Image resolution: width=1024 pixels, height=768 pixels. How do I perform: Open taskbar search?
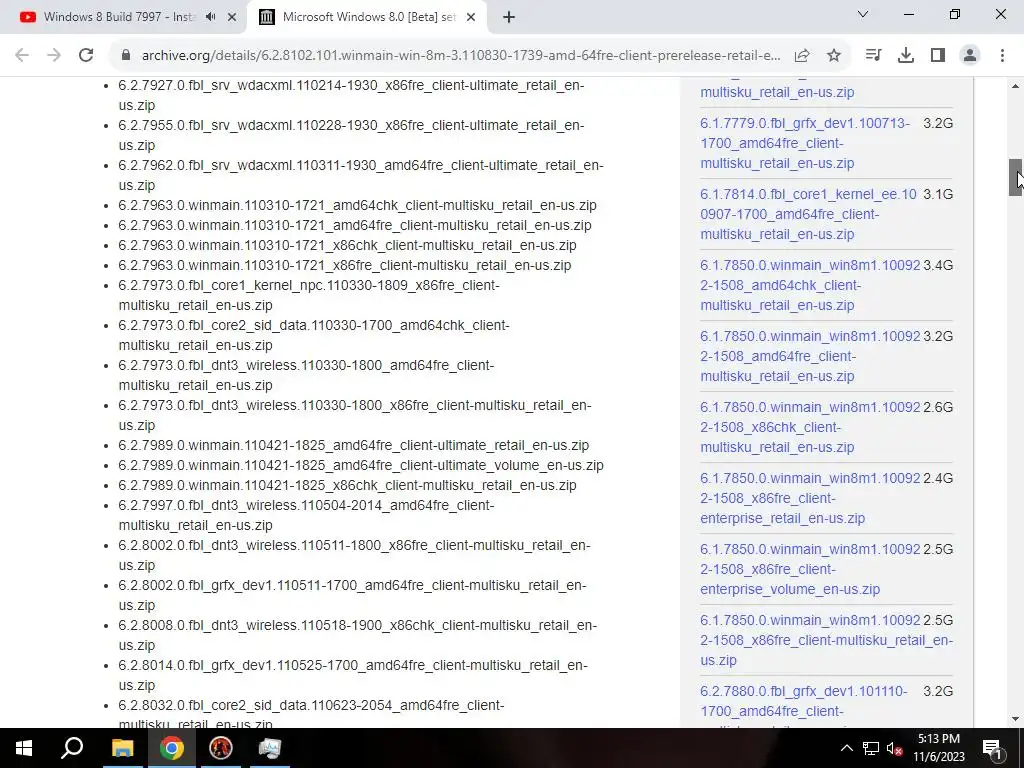tap(72, 748)
